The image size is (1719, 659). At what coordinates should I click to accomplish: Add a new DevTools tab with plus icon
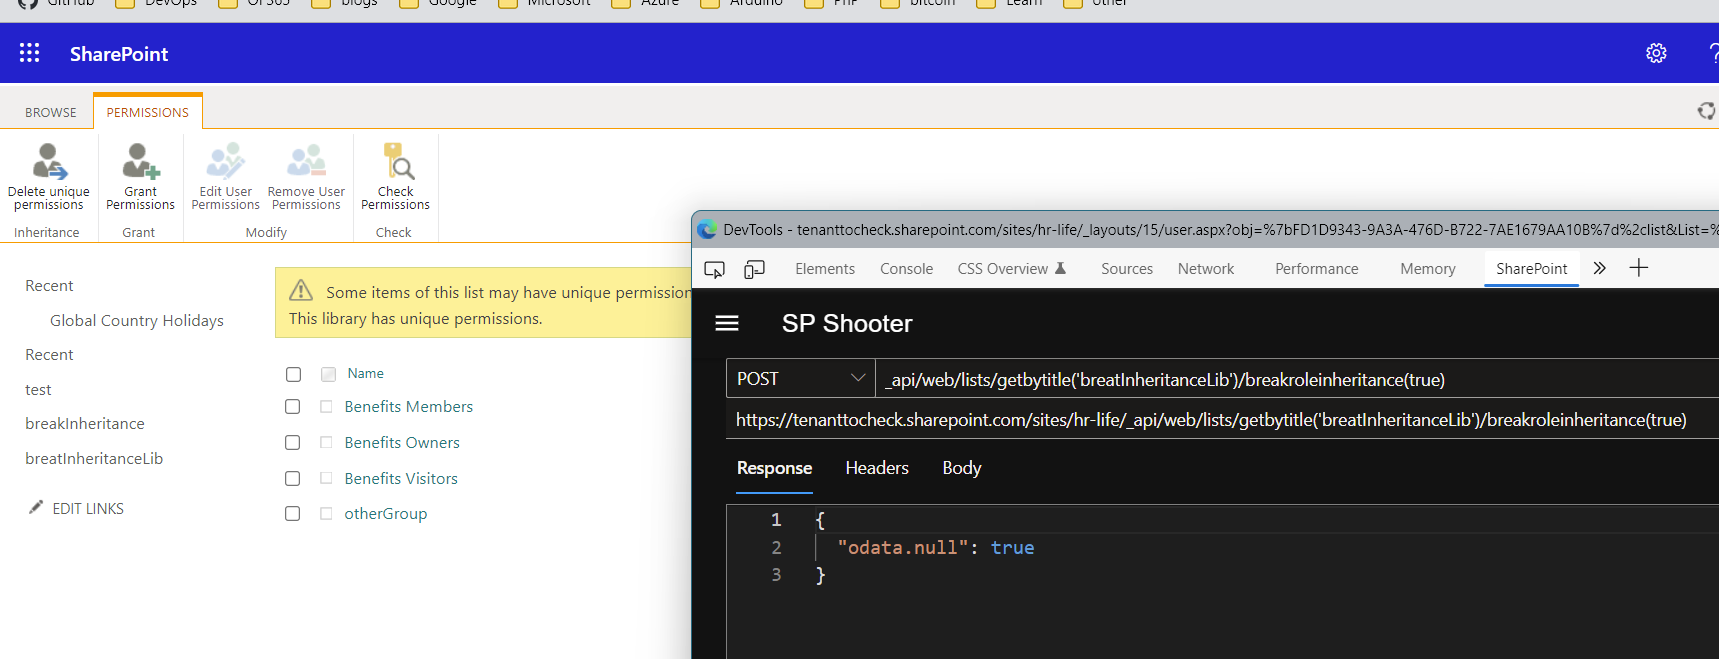tap(1638, 268)
